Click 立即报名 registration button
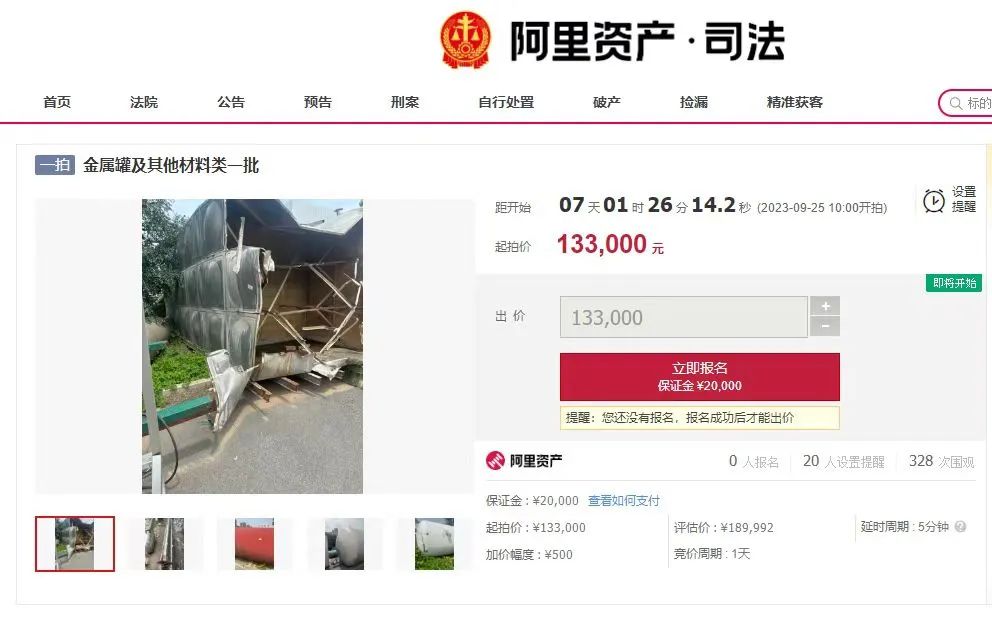 [700, 377]
